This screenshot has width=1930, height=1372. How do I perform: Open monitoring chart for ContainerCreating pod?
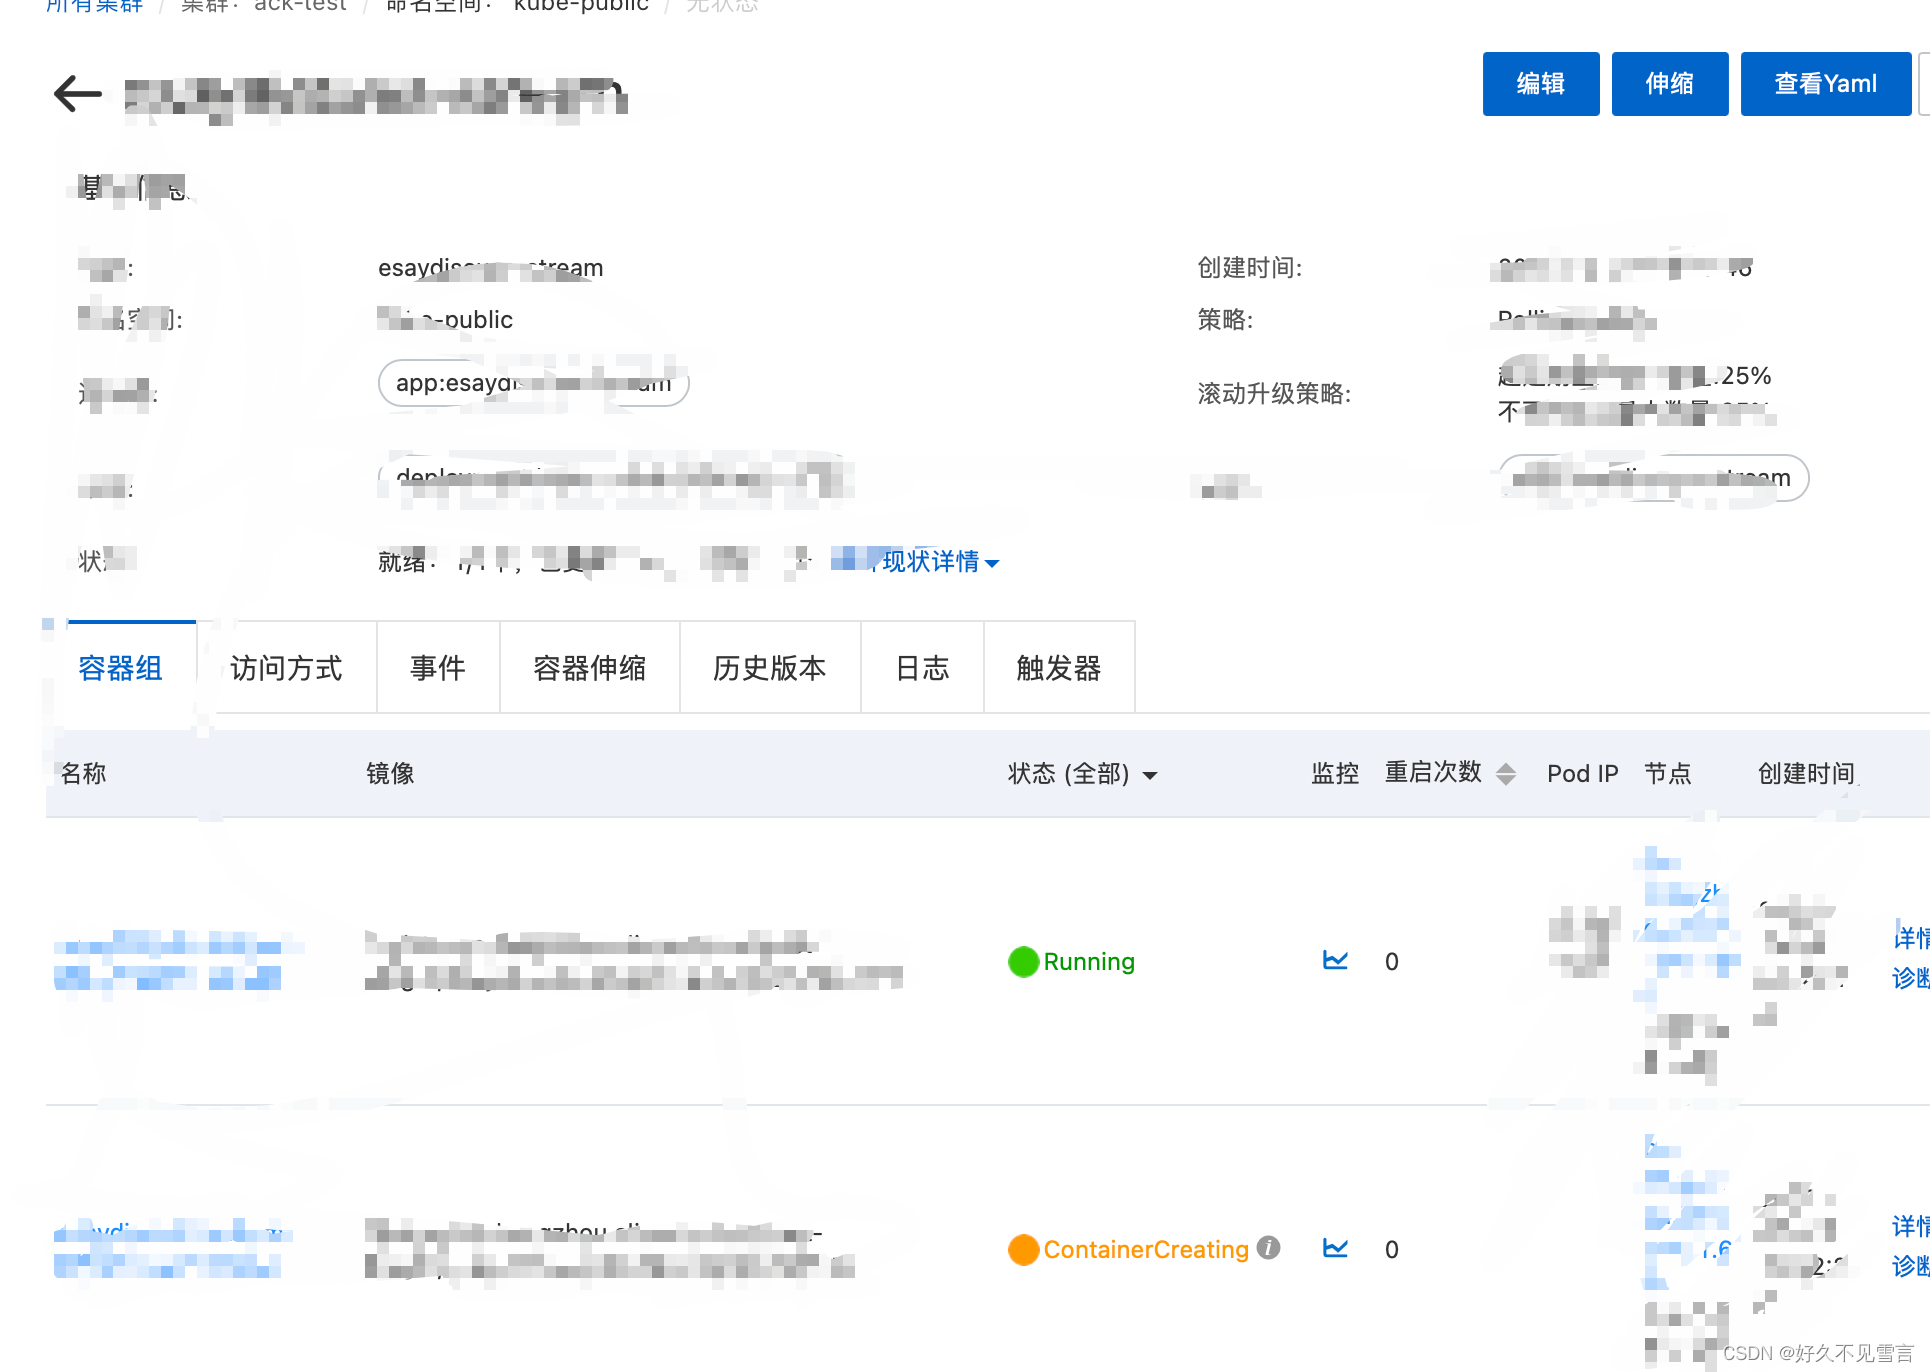[1335, 1248]
